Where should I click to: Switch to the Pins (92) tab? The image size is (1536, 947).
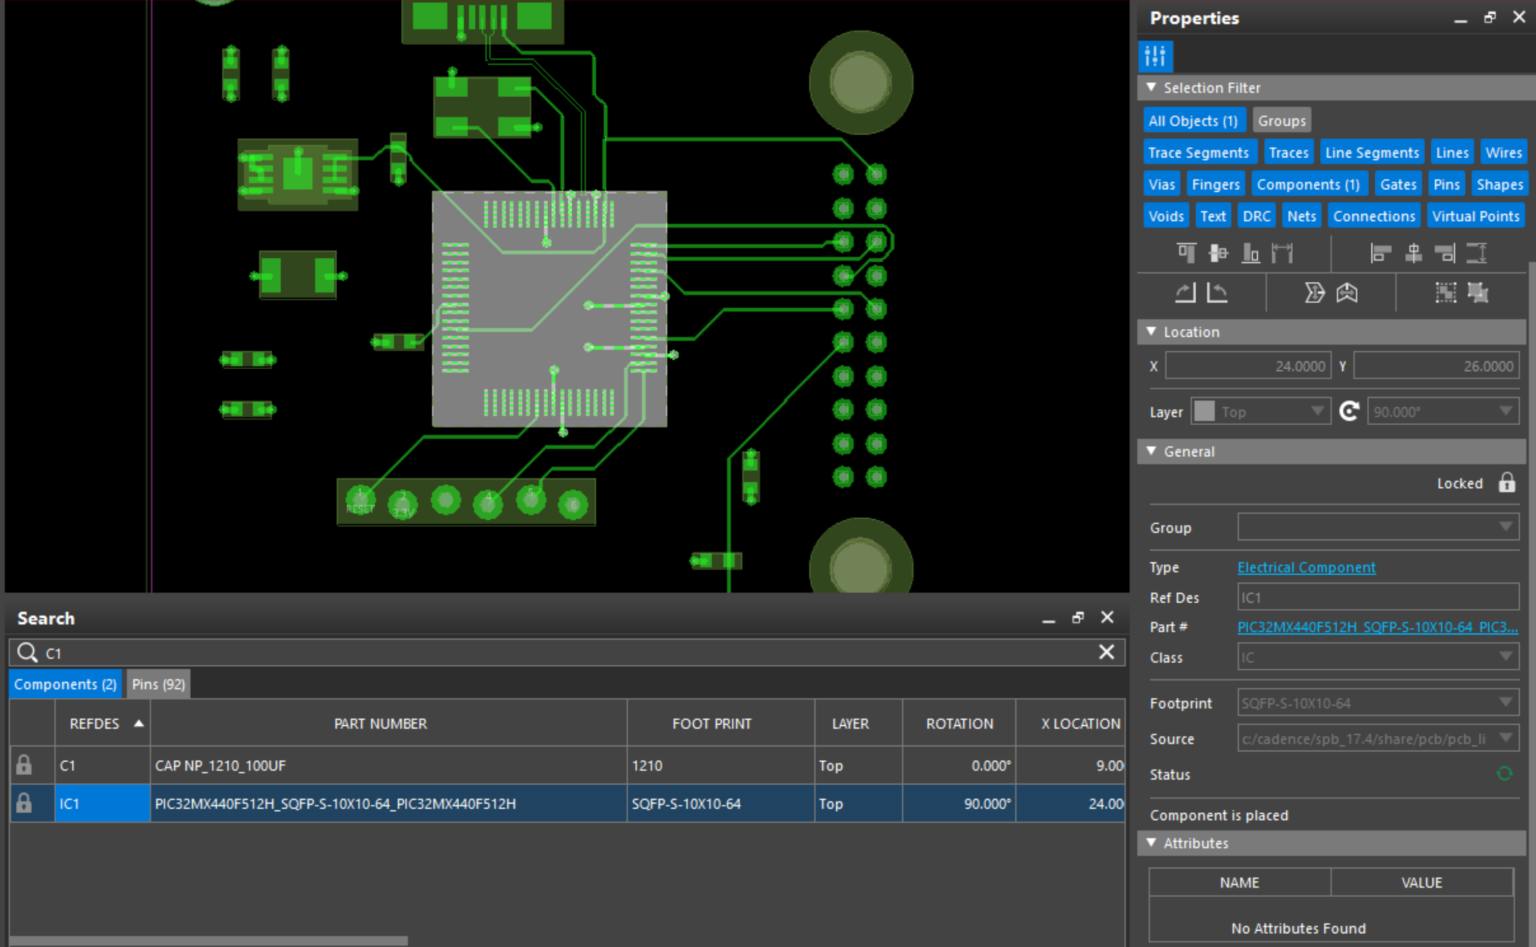(157, 684)
